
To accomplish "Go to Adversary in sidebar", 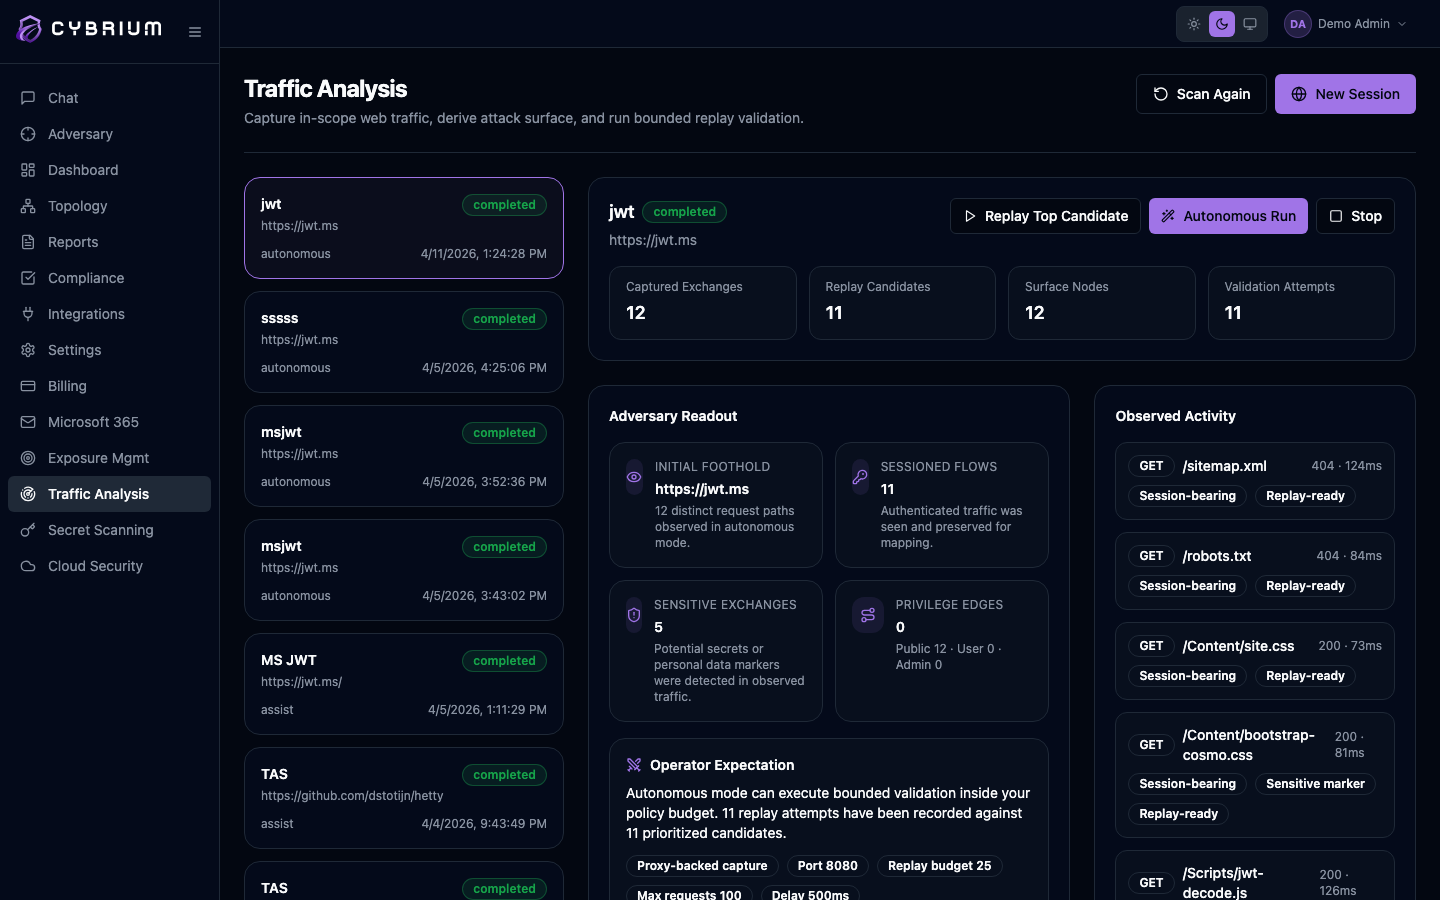I will coord(109,134).
